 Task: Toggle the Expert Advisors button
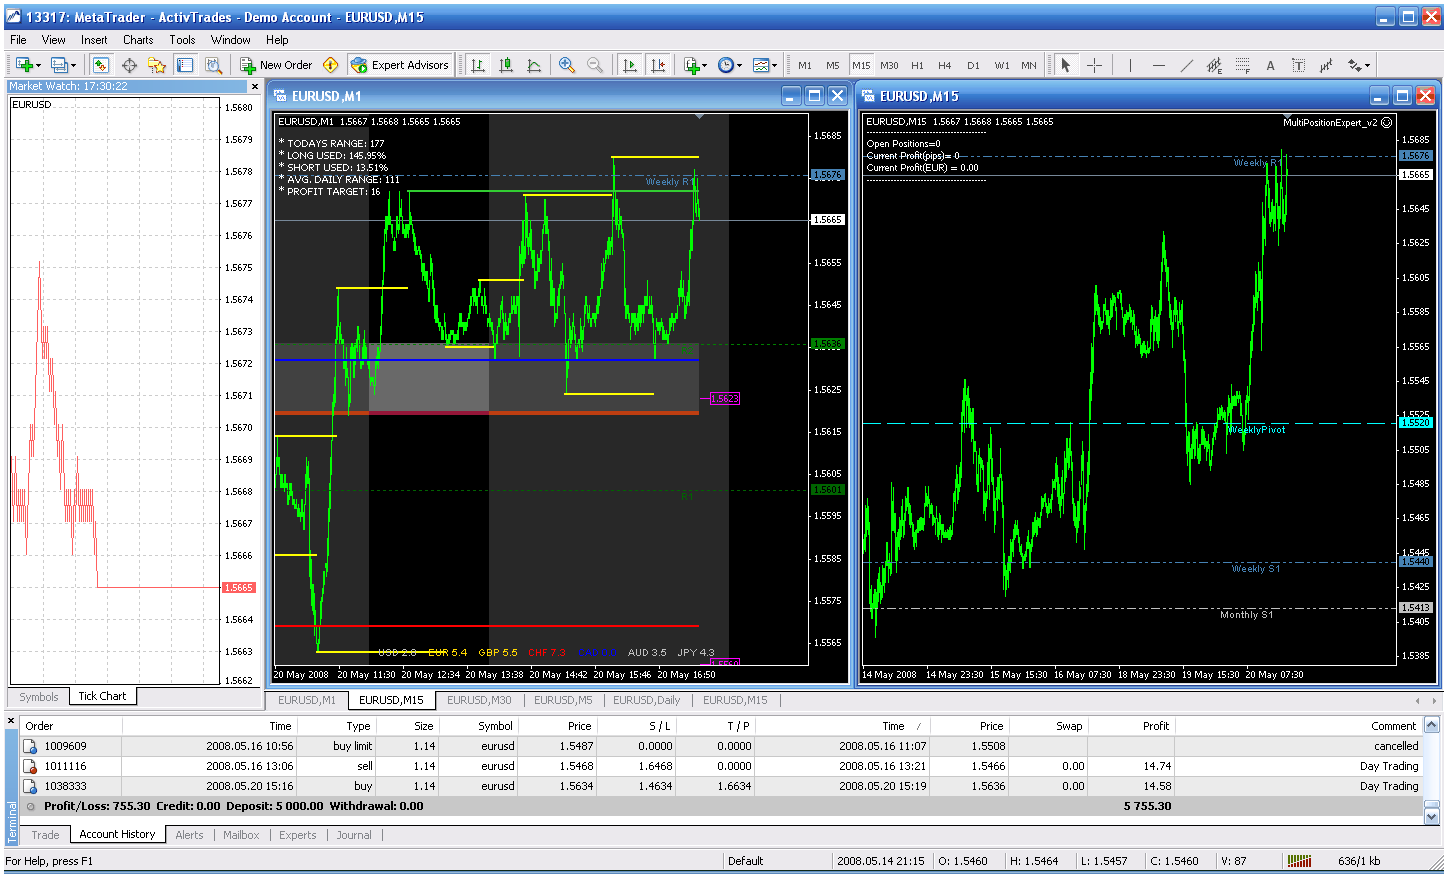(x=400, y=65)
